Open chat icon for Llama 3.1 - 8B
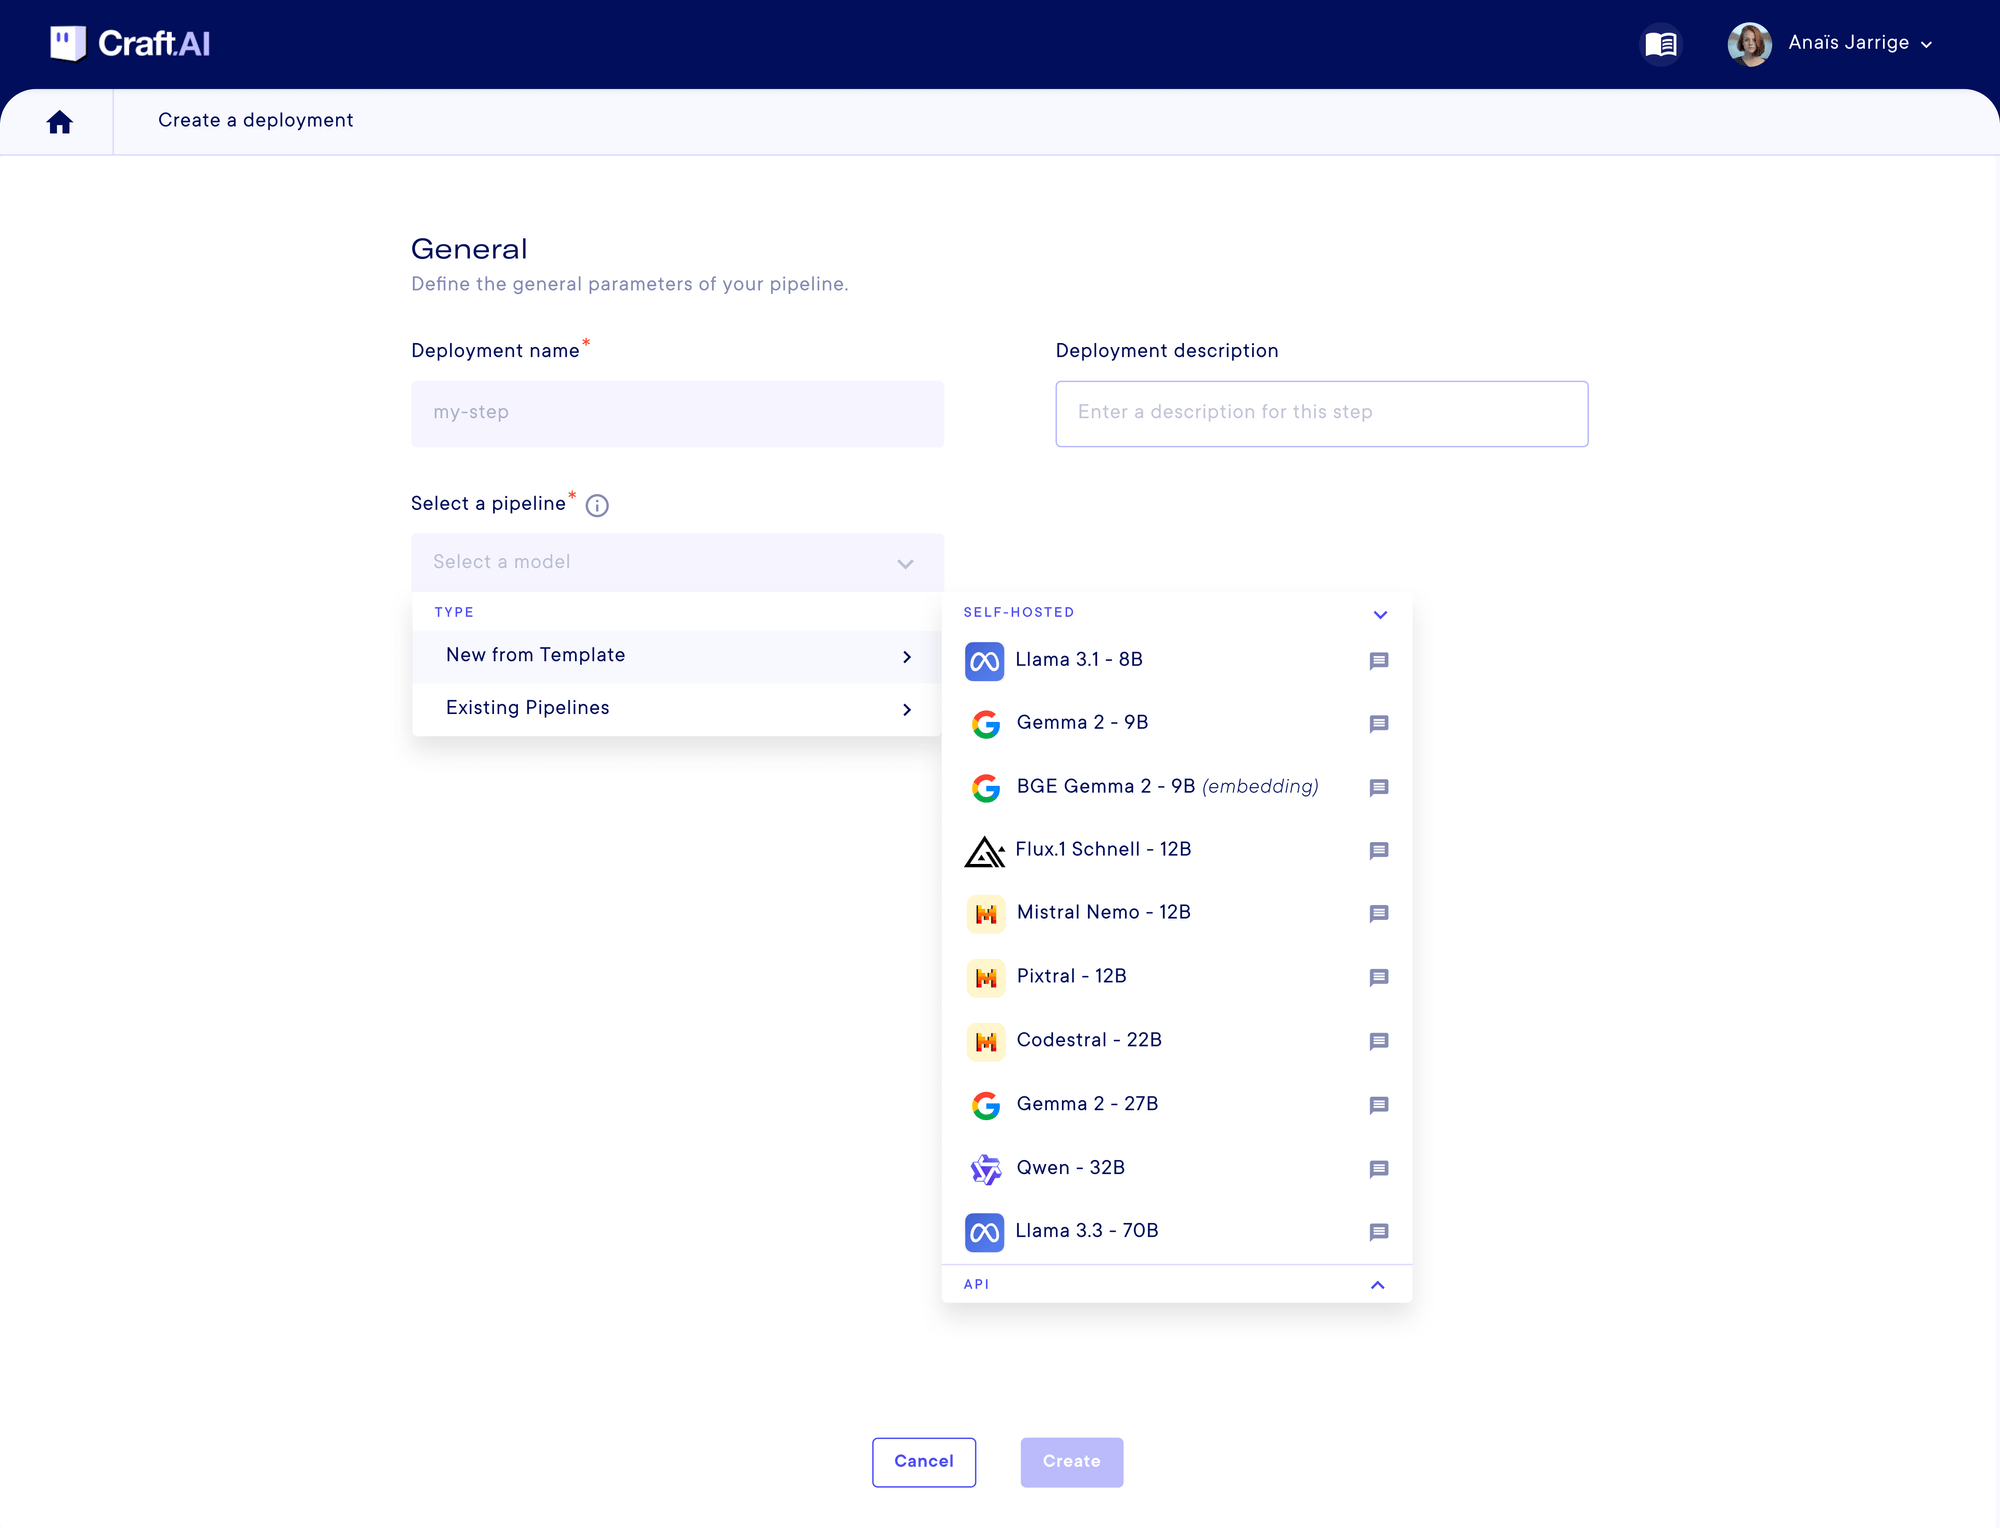This screenshot has width=2000, height=1528. tap(1379, 661)
